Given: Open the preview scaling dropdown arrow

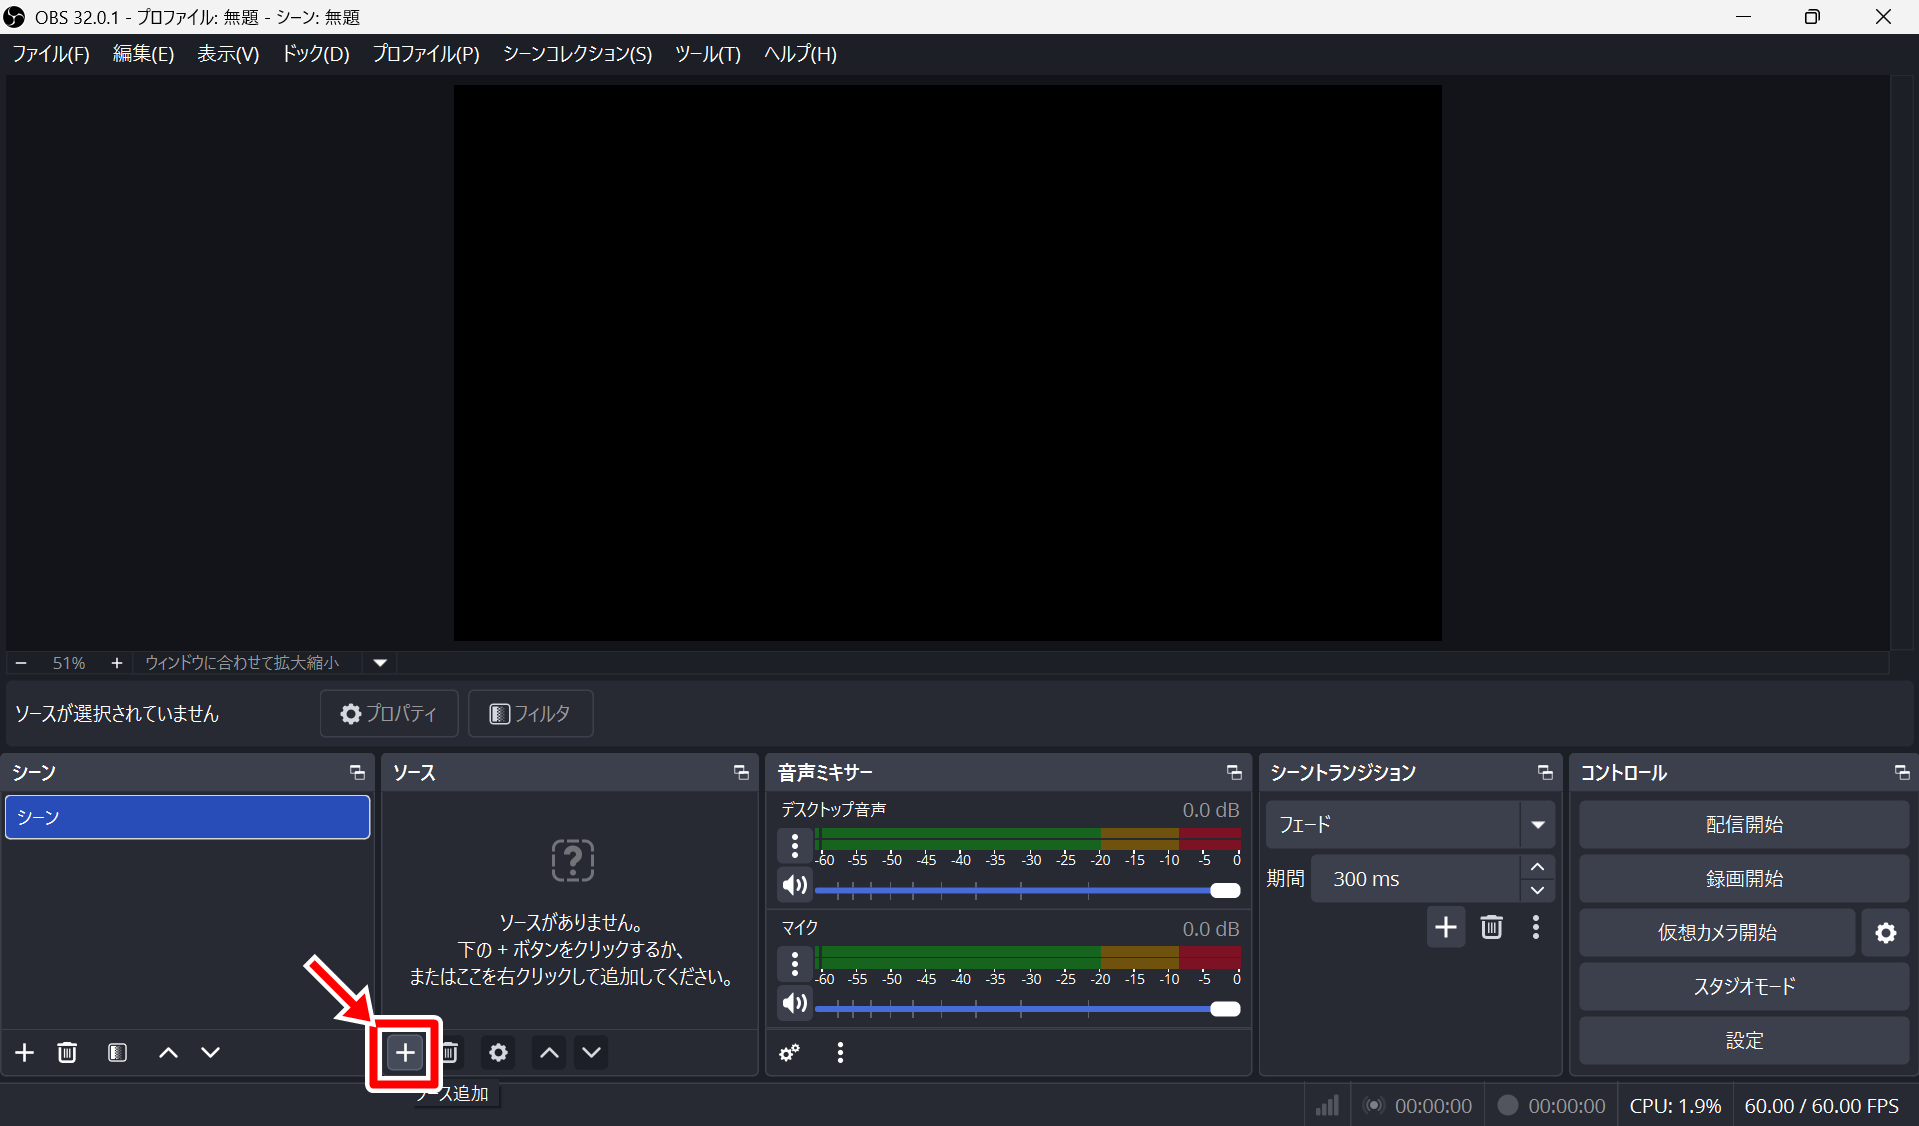Looking at the screenshot, I should point(380,663).
